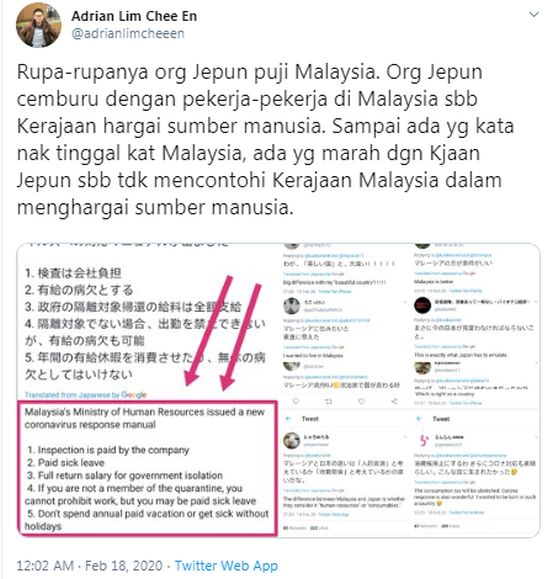Click the pink logo avatar in screenshot
The height and width of the screenshot is (579, 553).
coord(423,440)
